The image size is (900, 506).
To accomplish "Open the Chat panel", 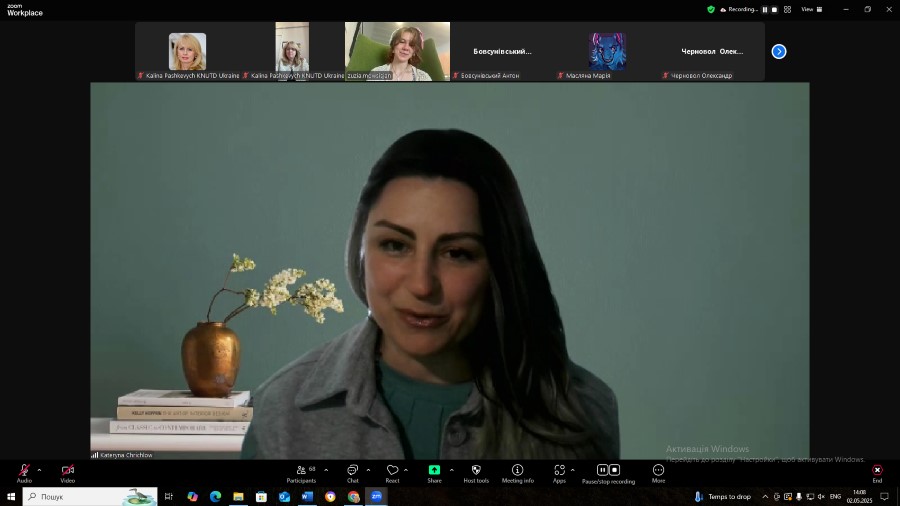I will (x=352, y=473).
